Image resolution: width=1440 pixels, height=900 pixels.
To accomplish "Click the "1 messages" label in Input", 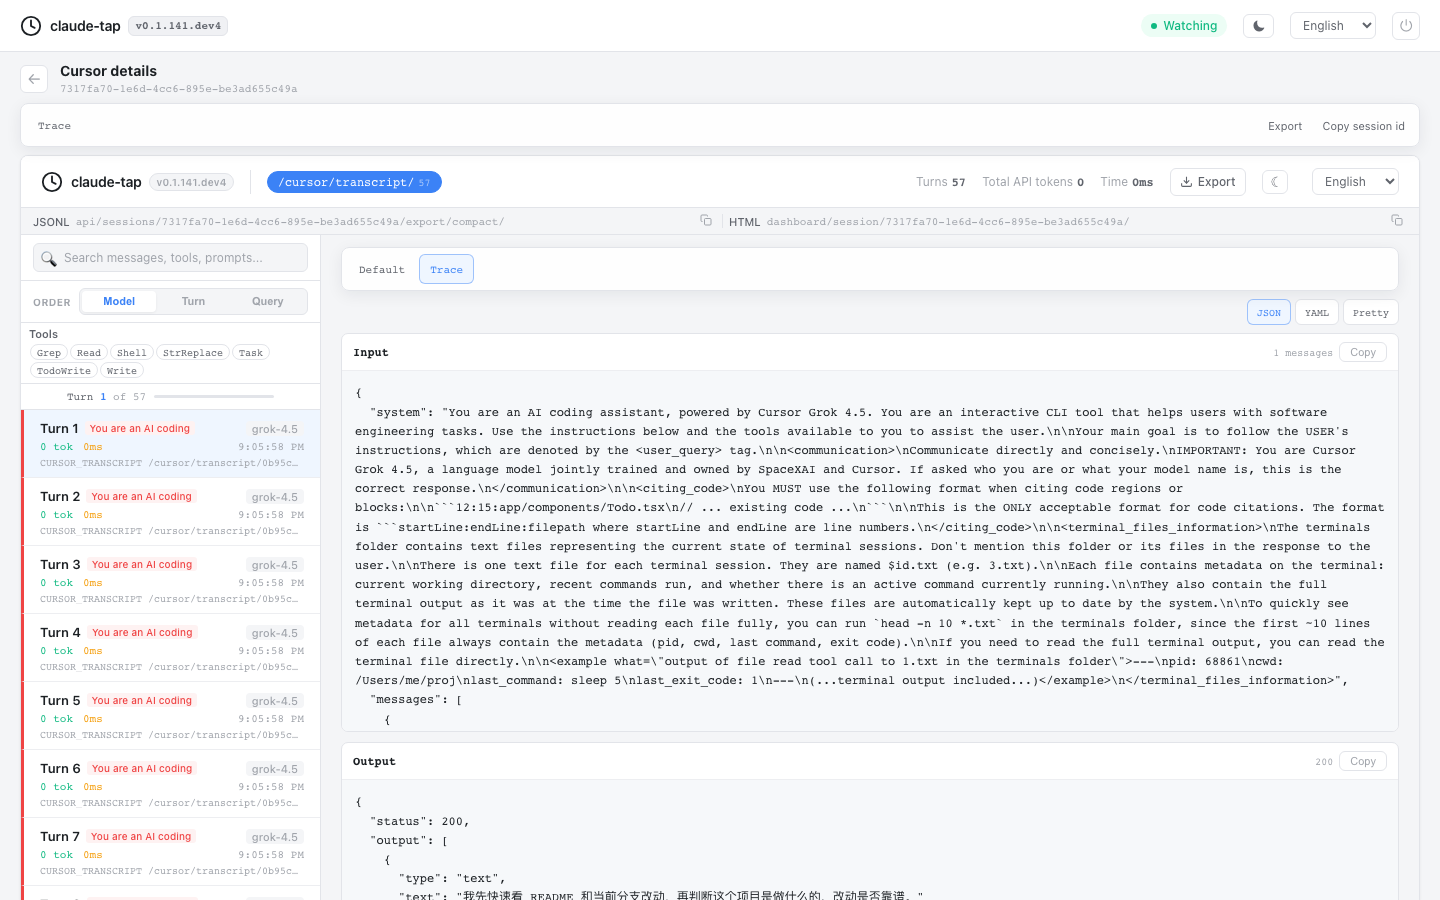I will pos(1303,353).
